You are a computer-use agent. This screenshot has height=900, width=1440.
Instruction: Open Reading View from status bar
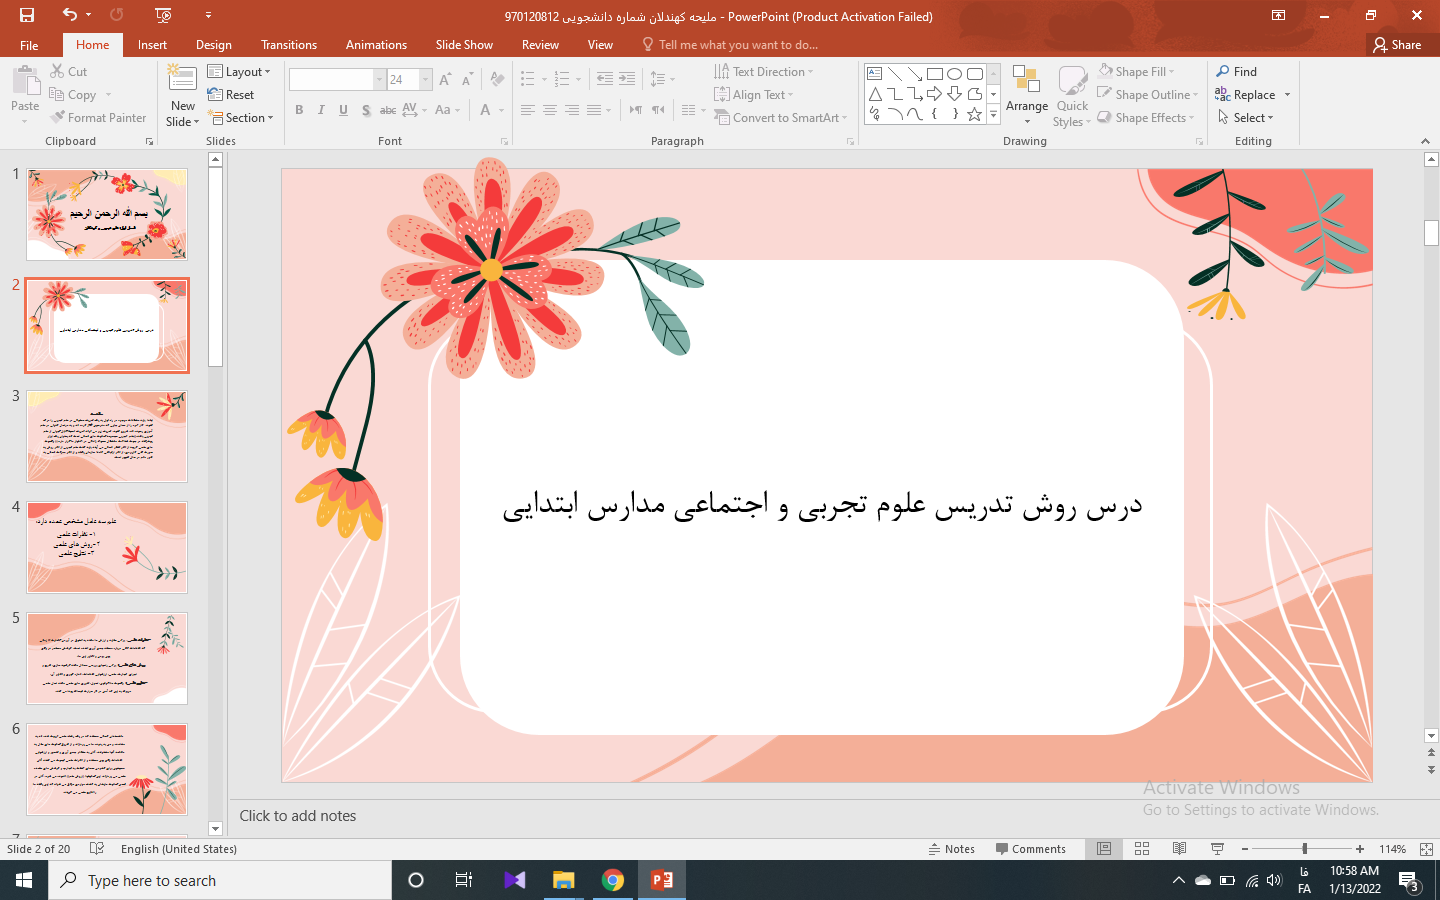[x=1179, y=849]
